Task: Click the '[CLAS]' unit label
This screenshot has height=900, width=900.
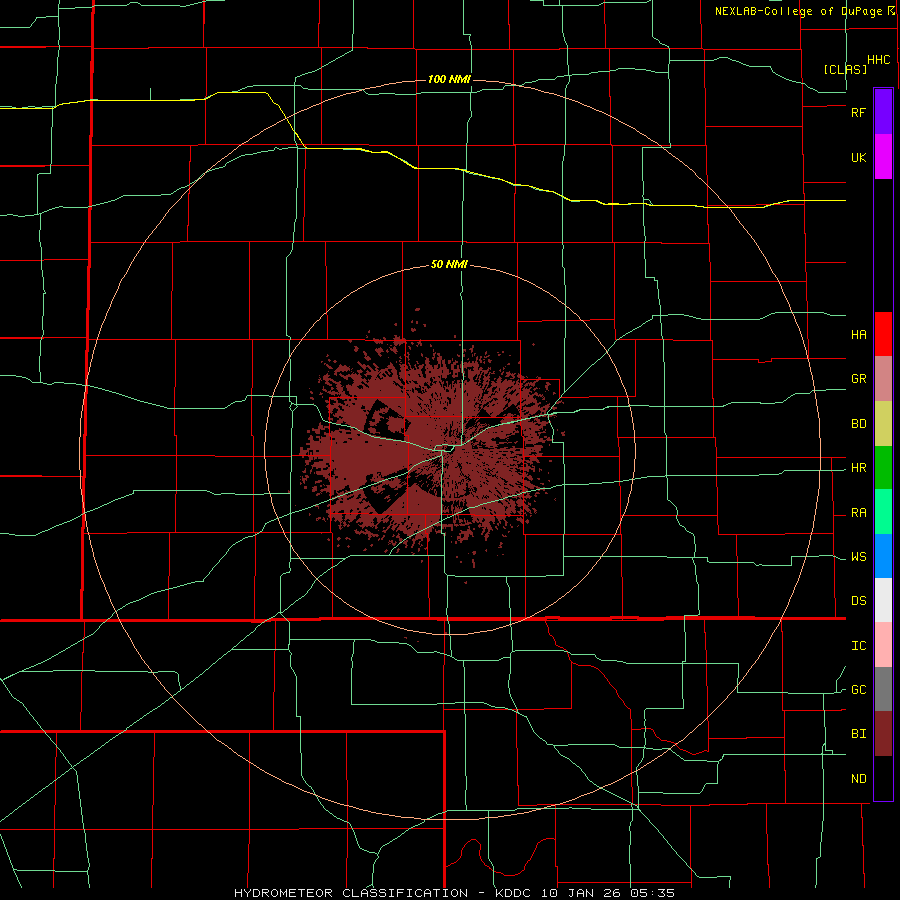Action: coord(845,69)
